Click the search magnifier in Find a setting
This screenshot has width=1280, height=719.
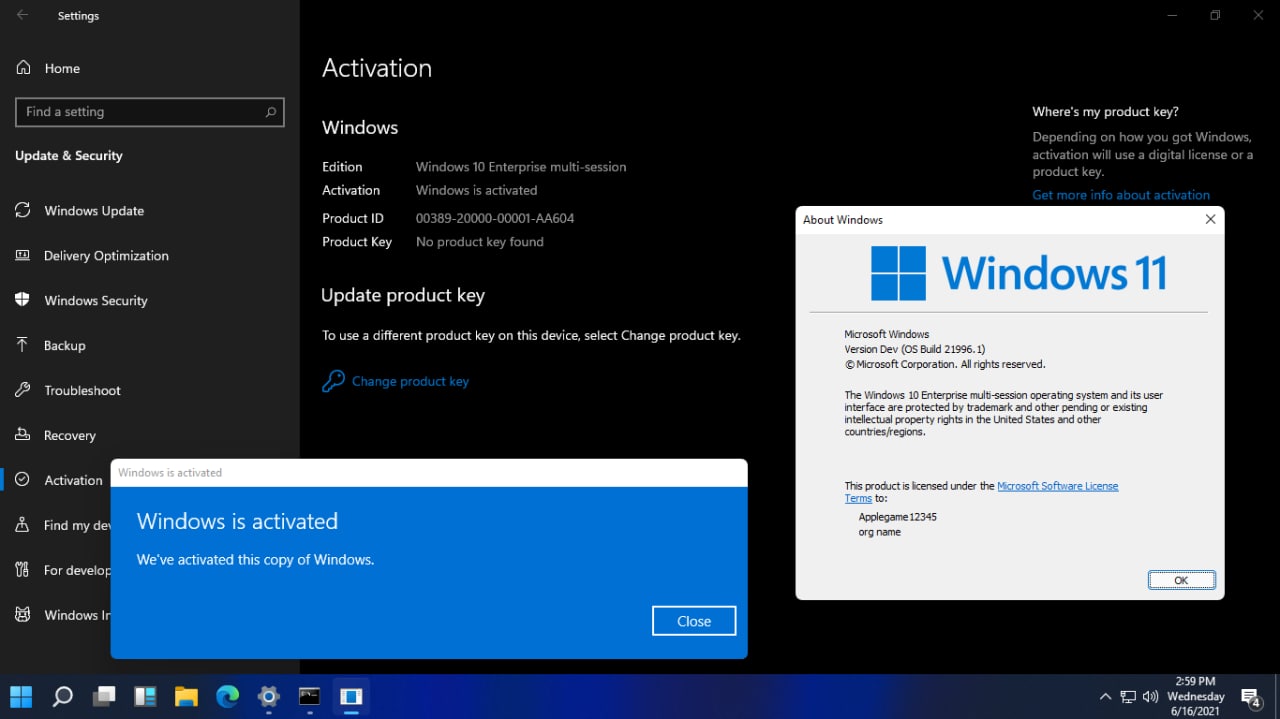pos(270,112)
